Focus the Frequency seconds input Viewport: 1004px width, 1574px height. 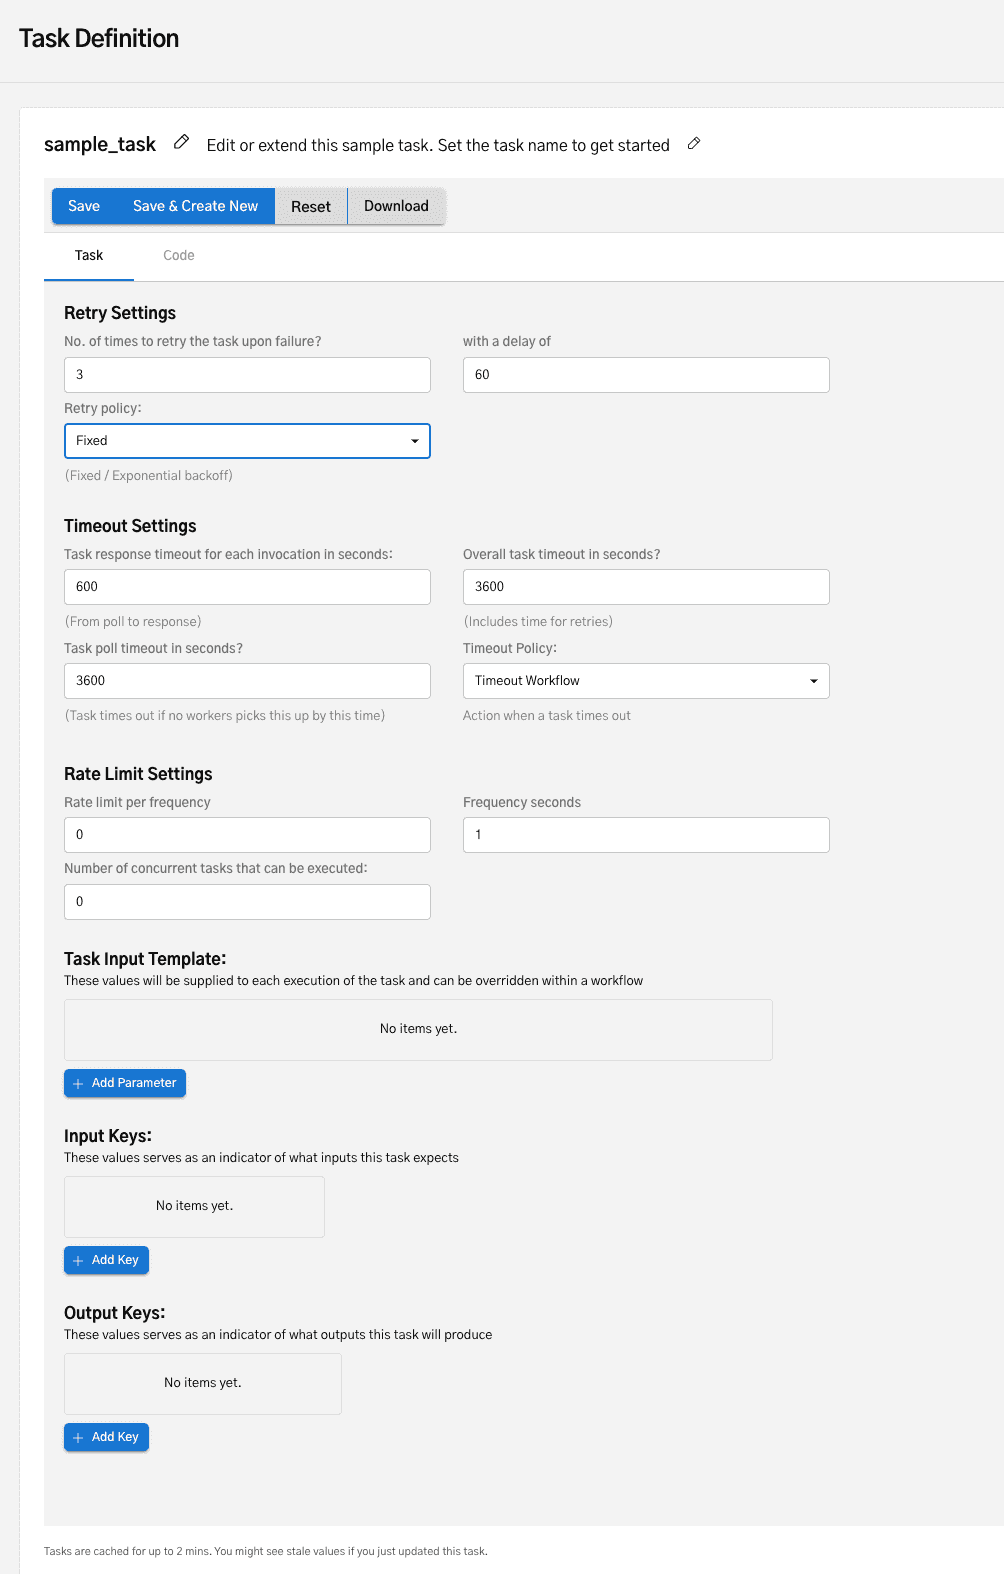[x=646, y=835]
